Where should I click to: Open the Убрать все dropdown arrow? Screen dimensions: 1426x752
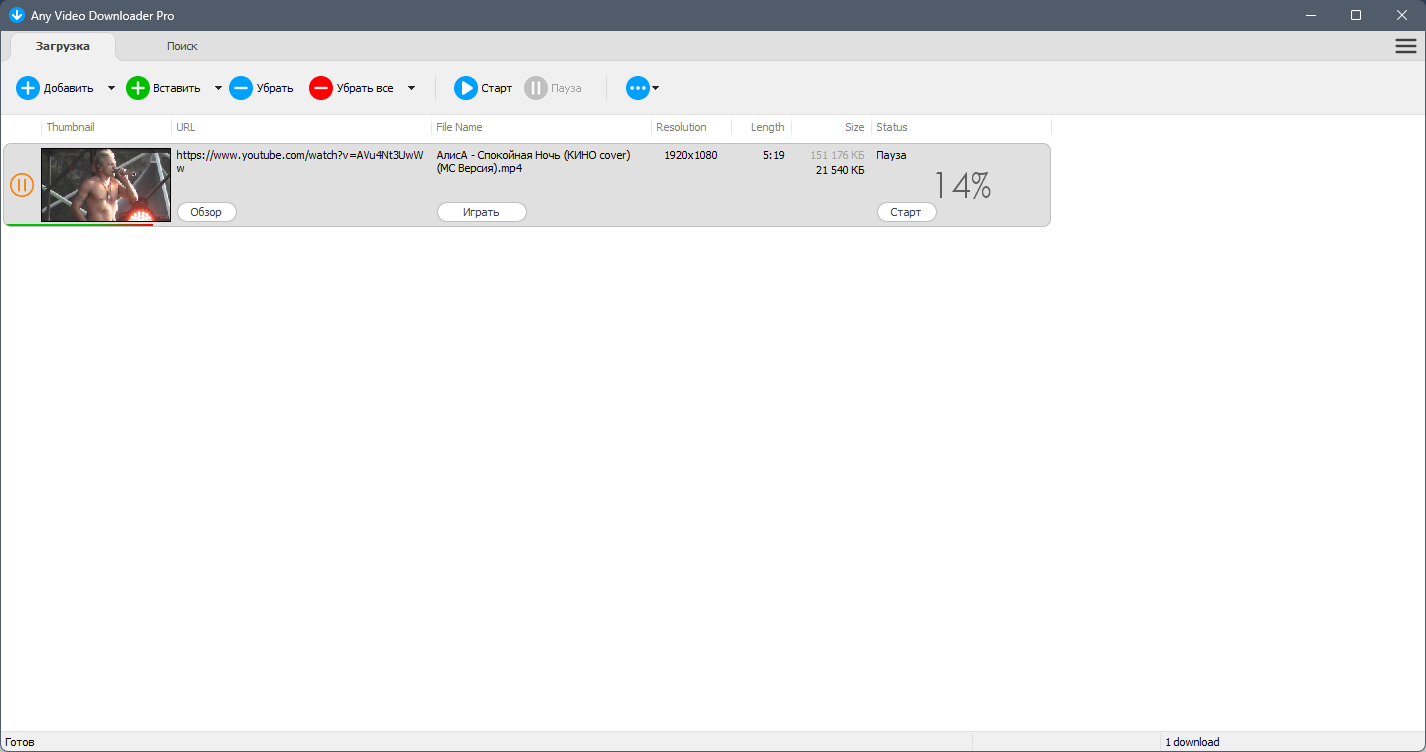point(411,88)
